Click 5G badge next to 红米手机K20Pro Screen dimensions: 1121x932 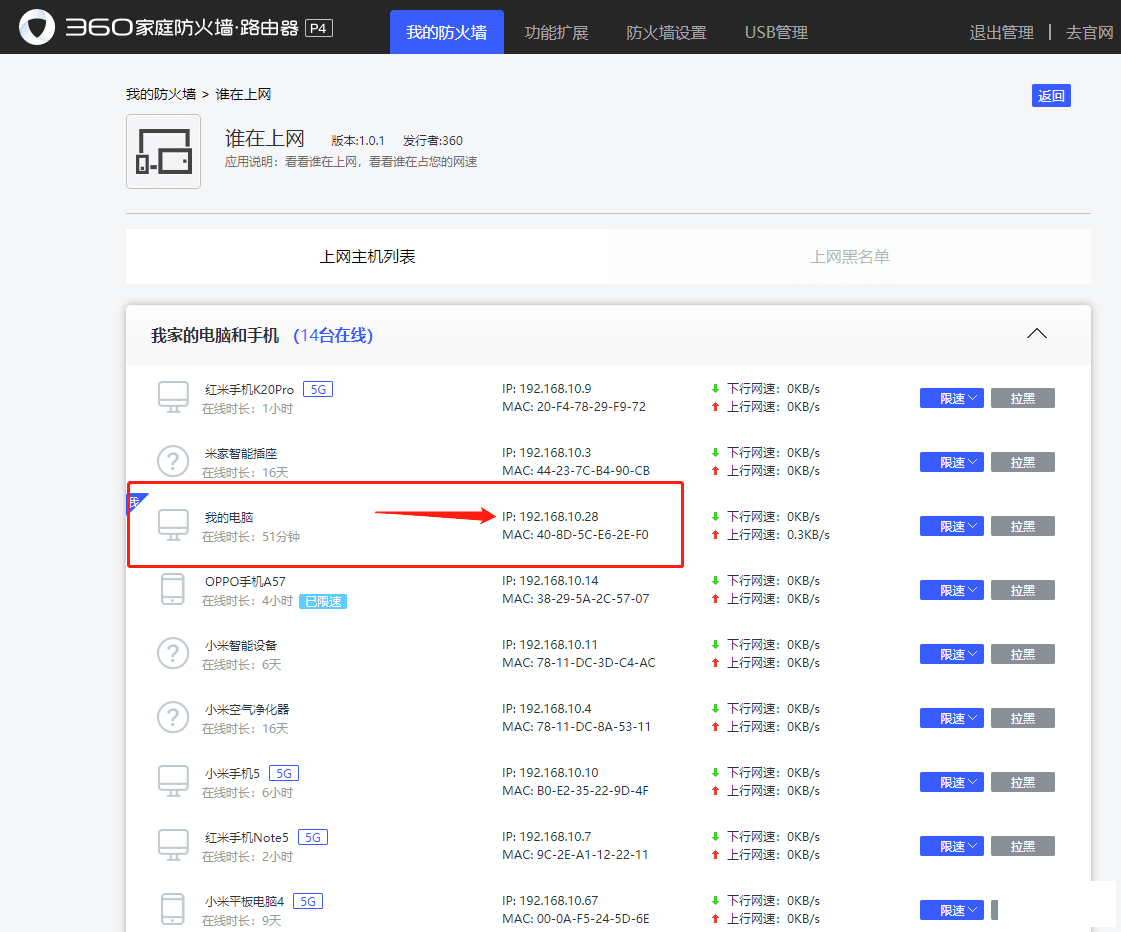click(x=318, y=390)
